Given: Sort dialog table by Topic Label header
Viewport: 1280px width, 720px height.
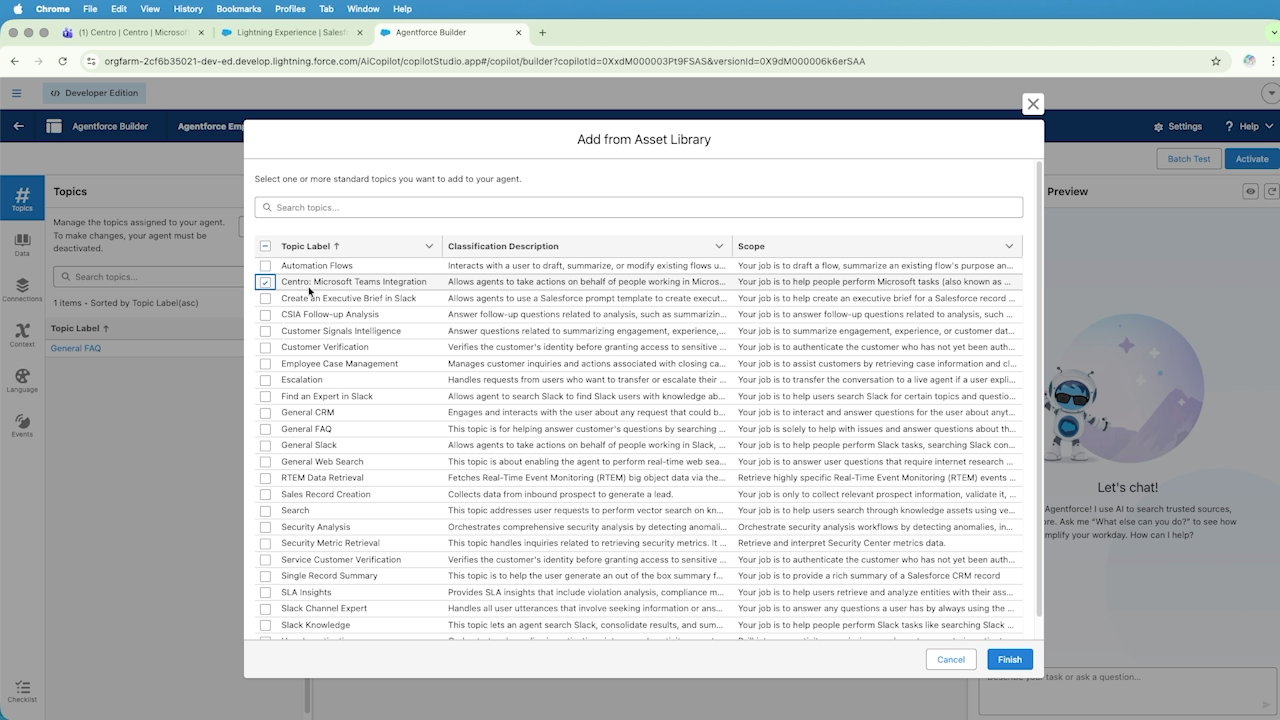Looking at the screenshot, I should (310, 246).
